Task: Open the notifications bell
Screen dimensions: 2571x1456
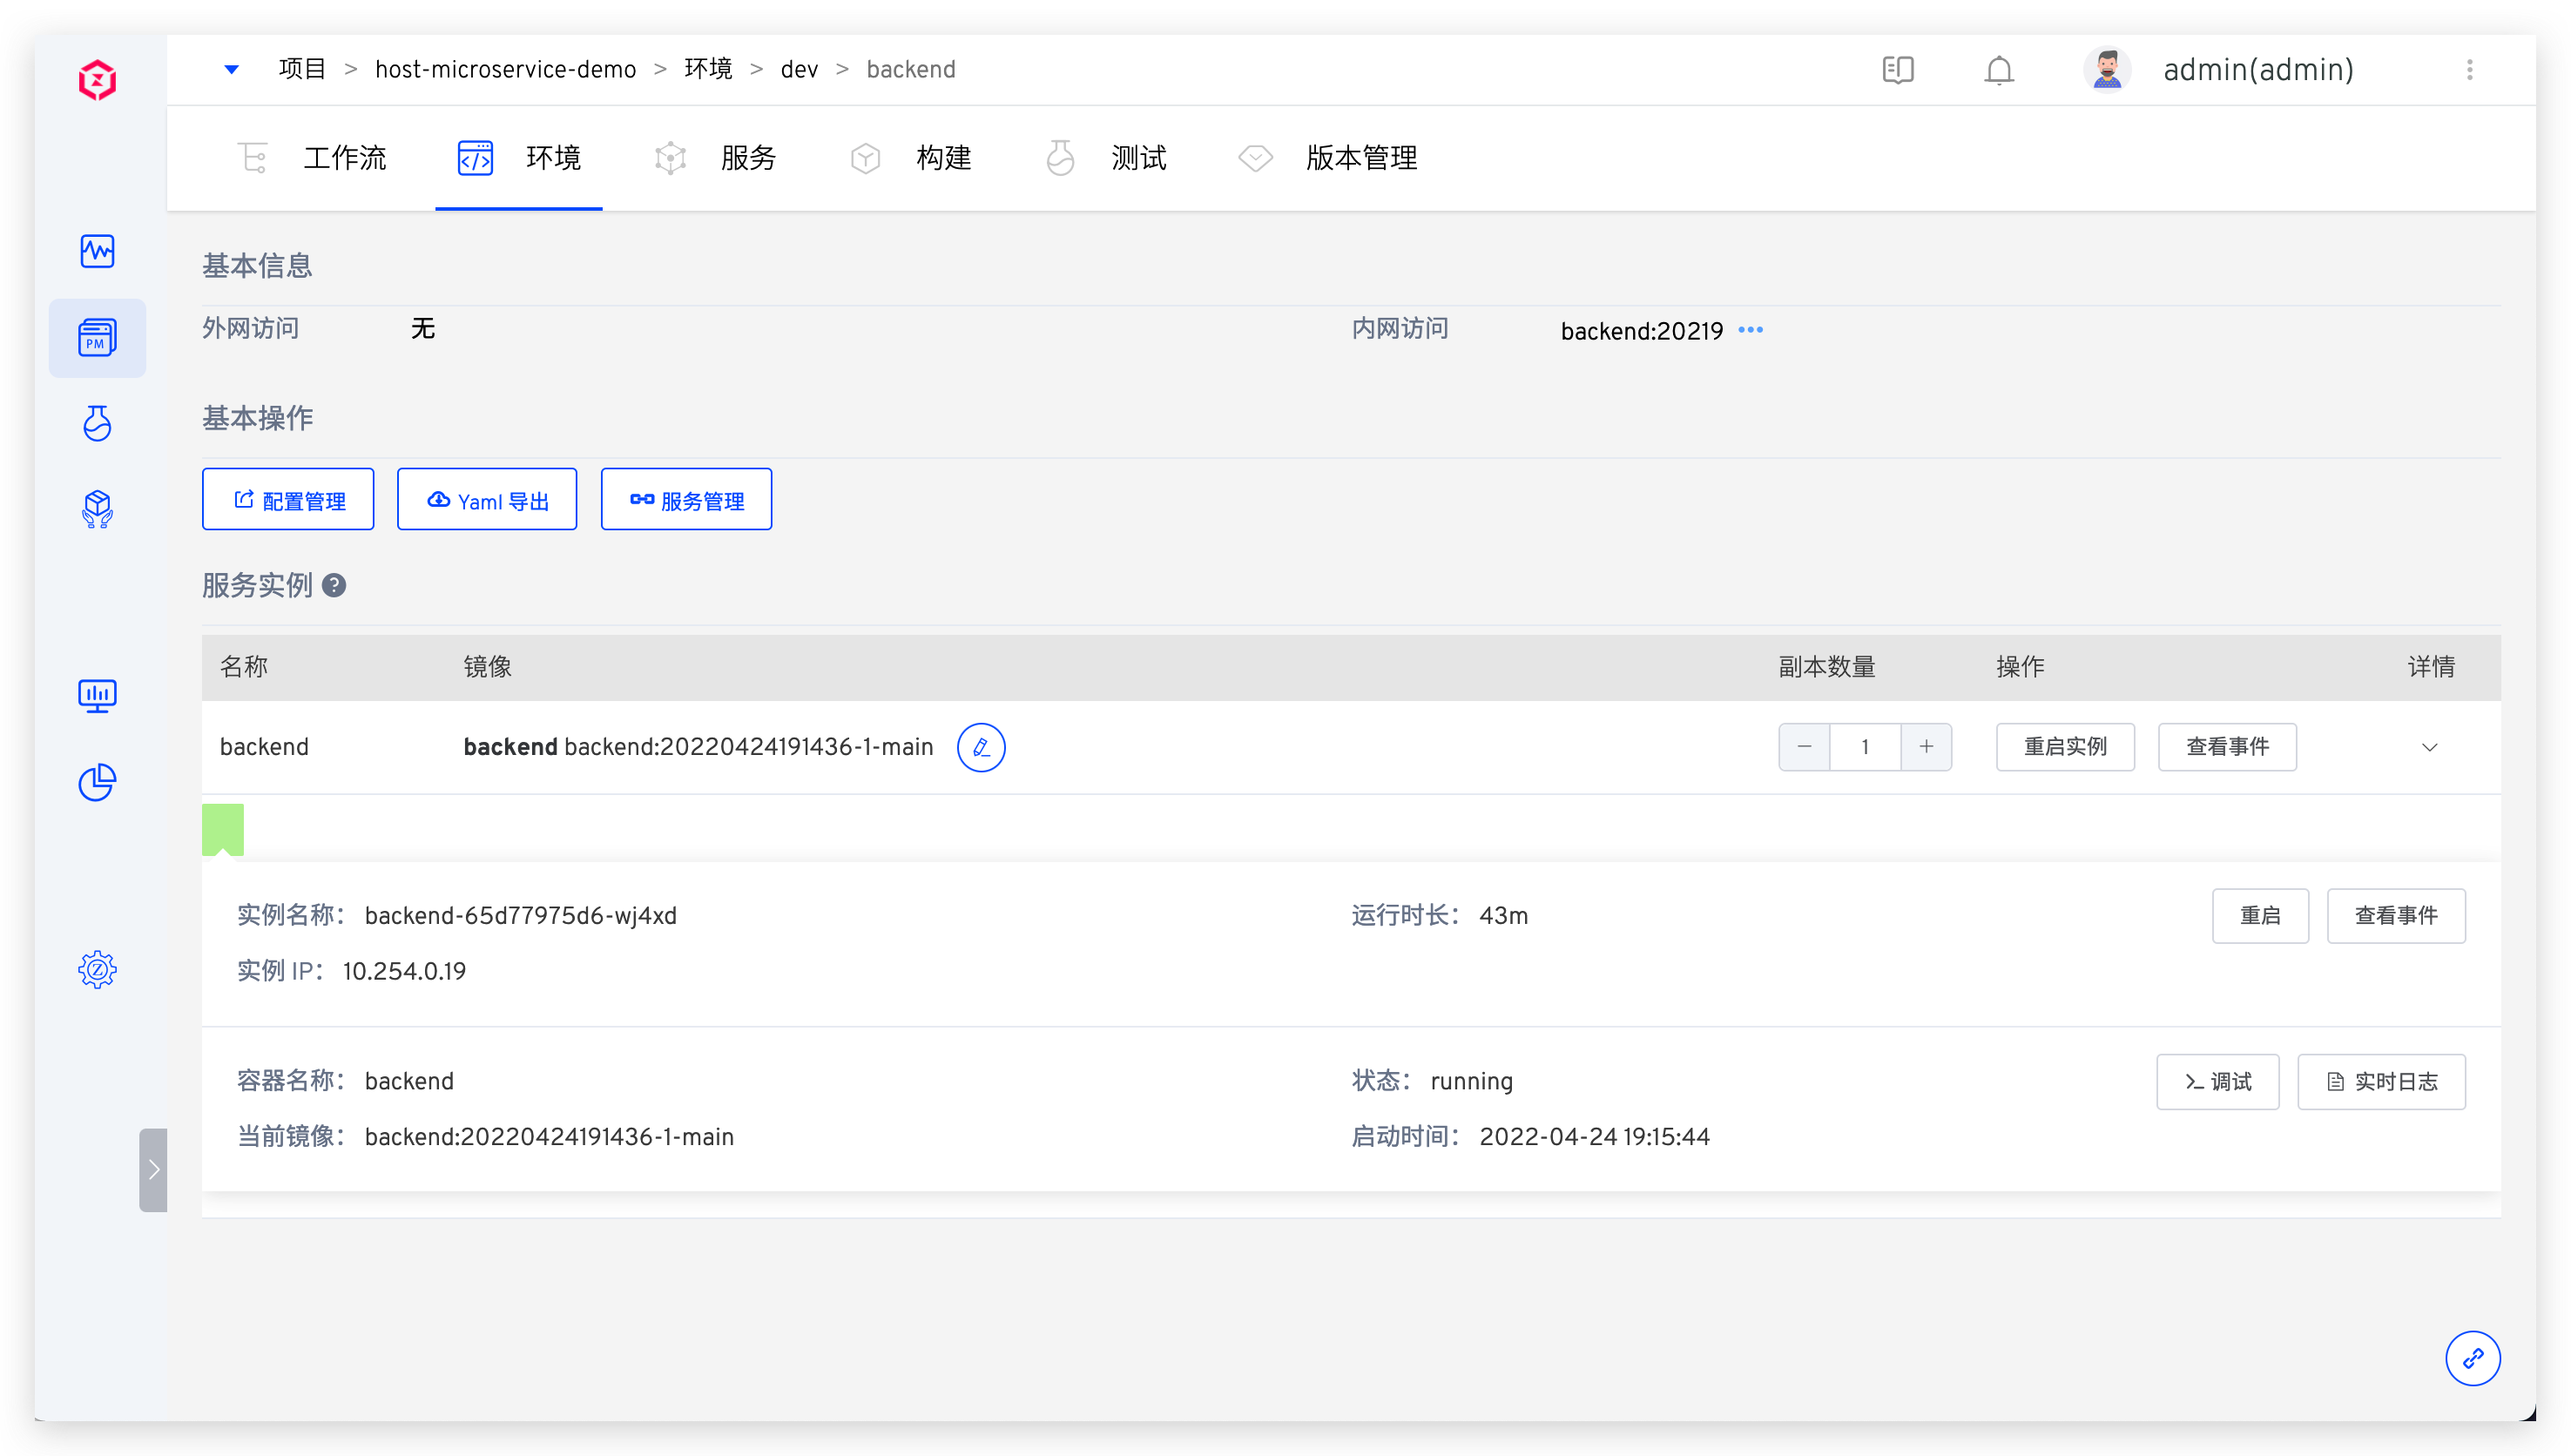Action: coord(1998,70)
